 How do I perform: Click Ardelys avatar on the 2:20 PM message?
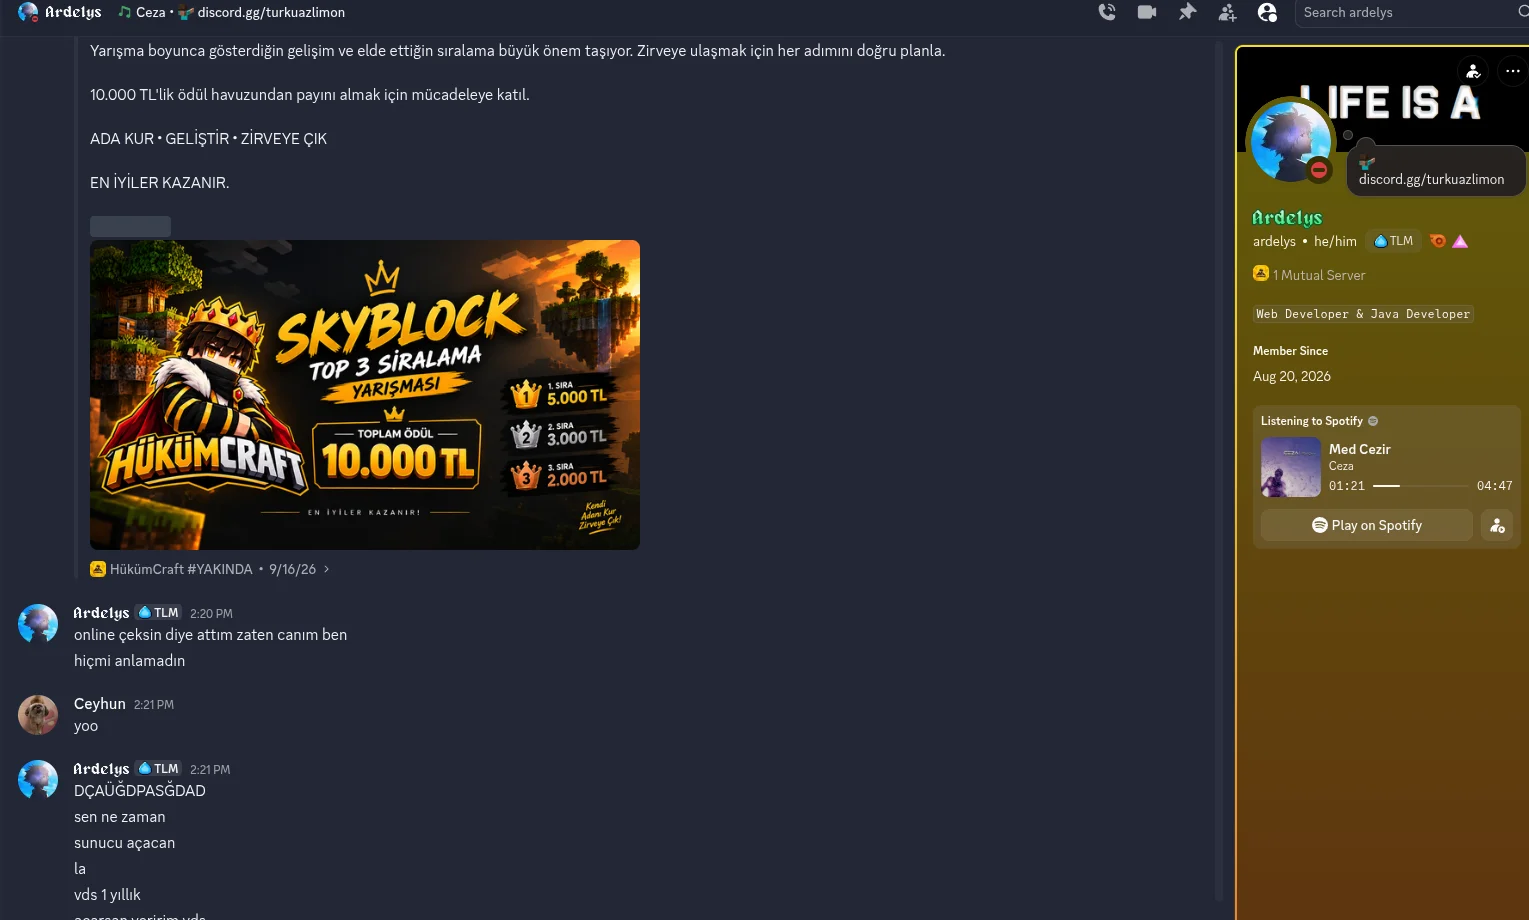tap(38, 624)
